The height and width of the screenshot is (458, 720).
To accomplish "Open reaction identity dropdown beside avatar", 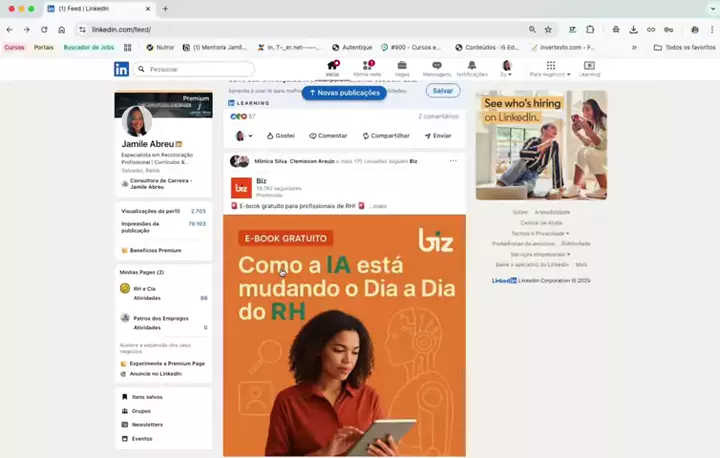I will pos(250,136).
